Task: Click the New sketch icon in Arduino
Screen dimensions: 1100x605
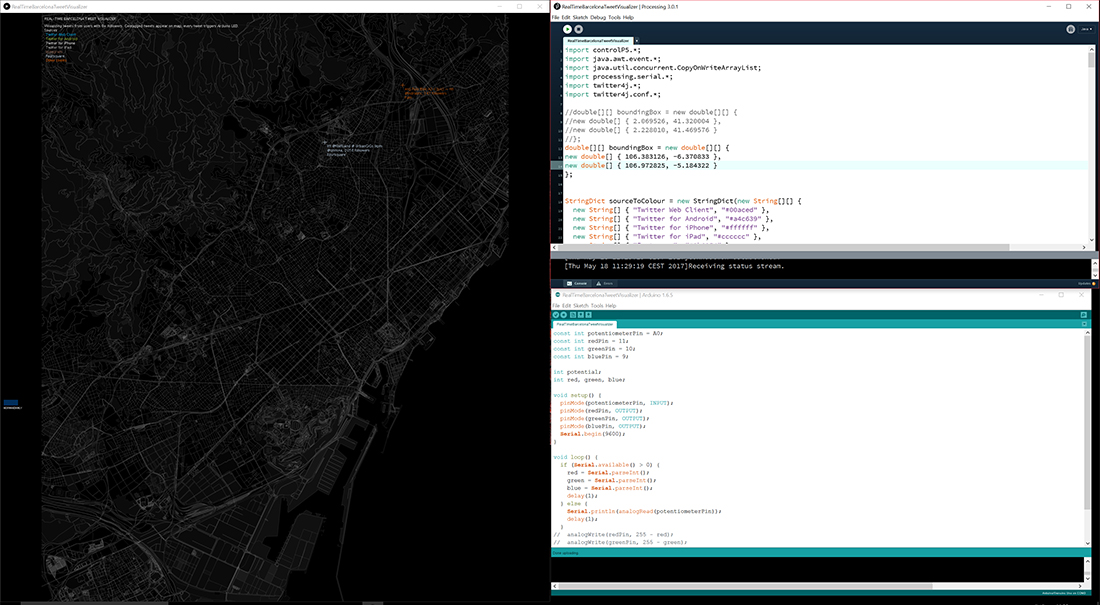Action: pyautogui.click(x=572, y=315)
